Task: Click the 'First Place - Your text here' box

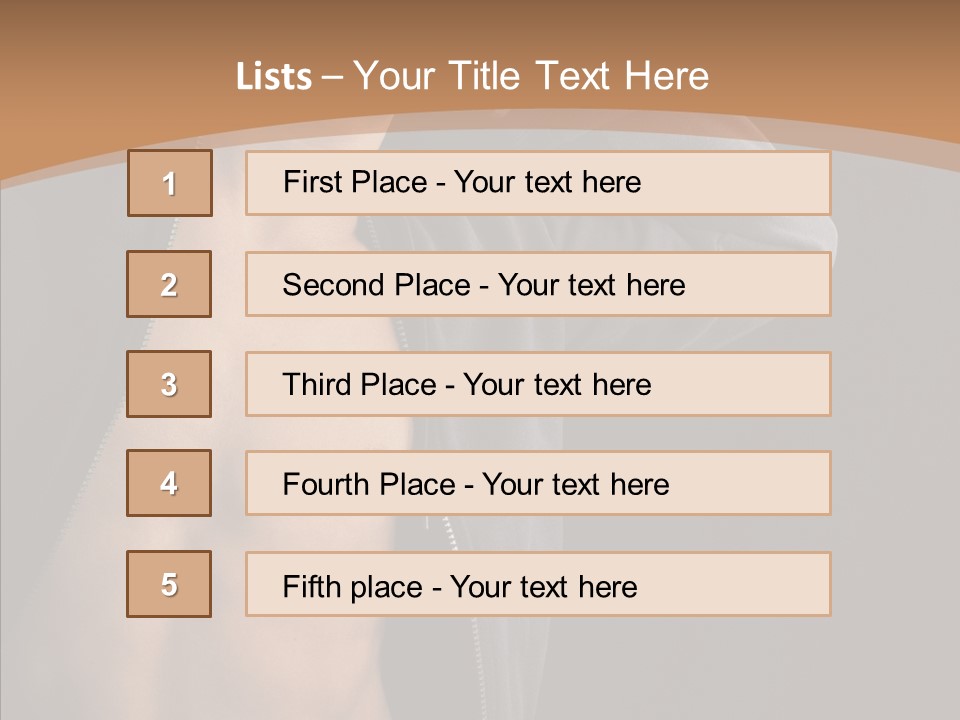Action: (x=538, y=183)
